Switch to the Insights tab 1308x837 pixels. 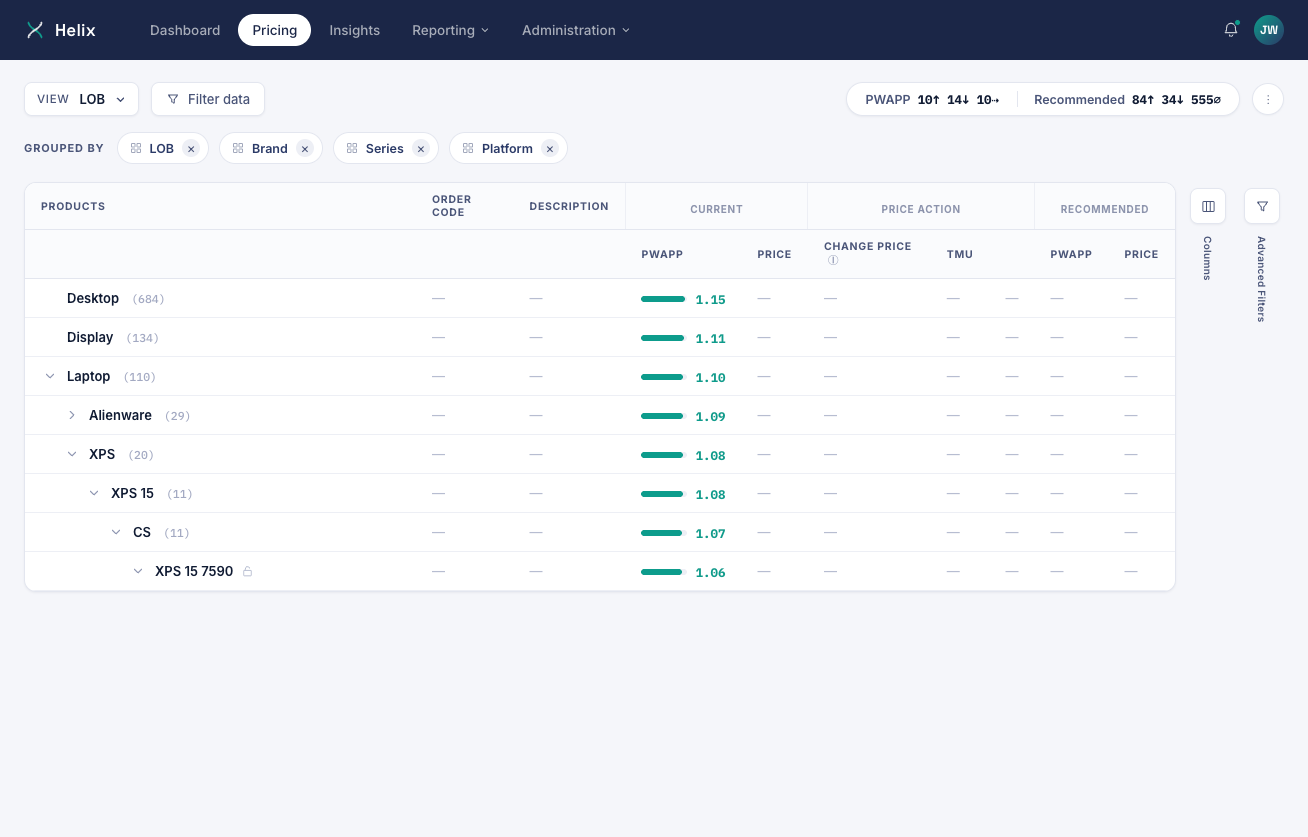click(x=355, y=30)
